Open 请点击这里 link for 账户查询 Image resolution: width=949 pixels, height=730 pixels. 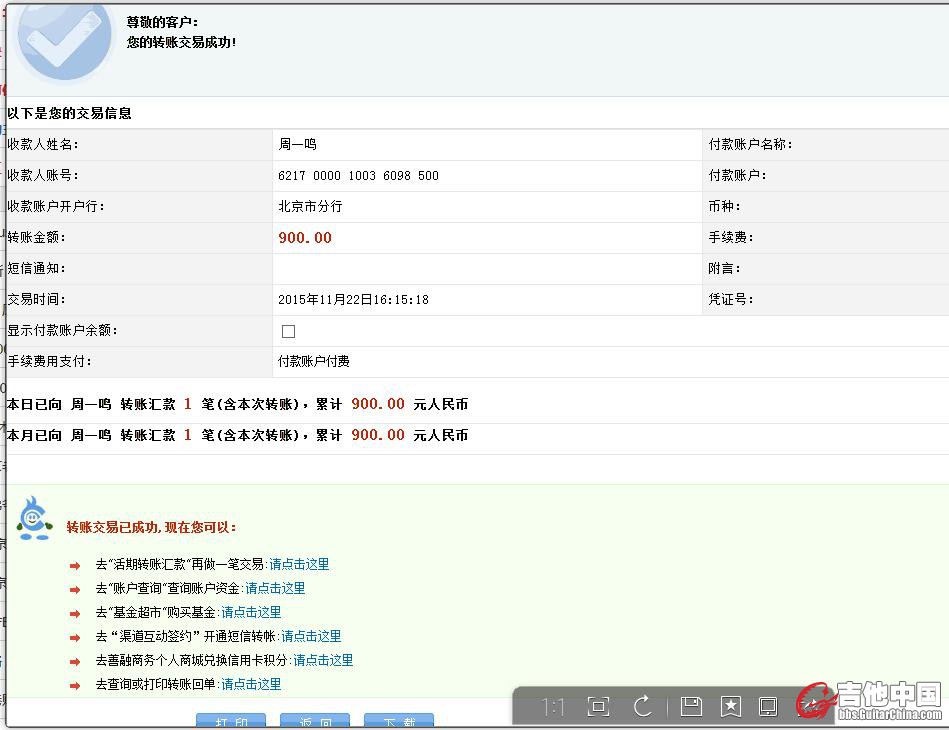point(275,588)
